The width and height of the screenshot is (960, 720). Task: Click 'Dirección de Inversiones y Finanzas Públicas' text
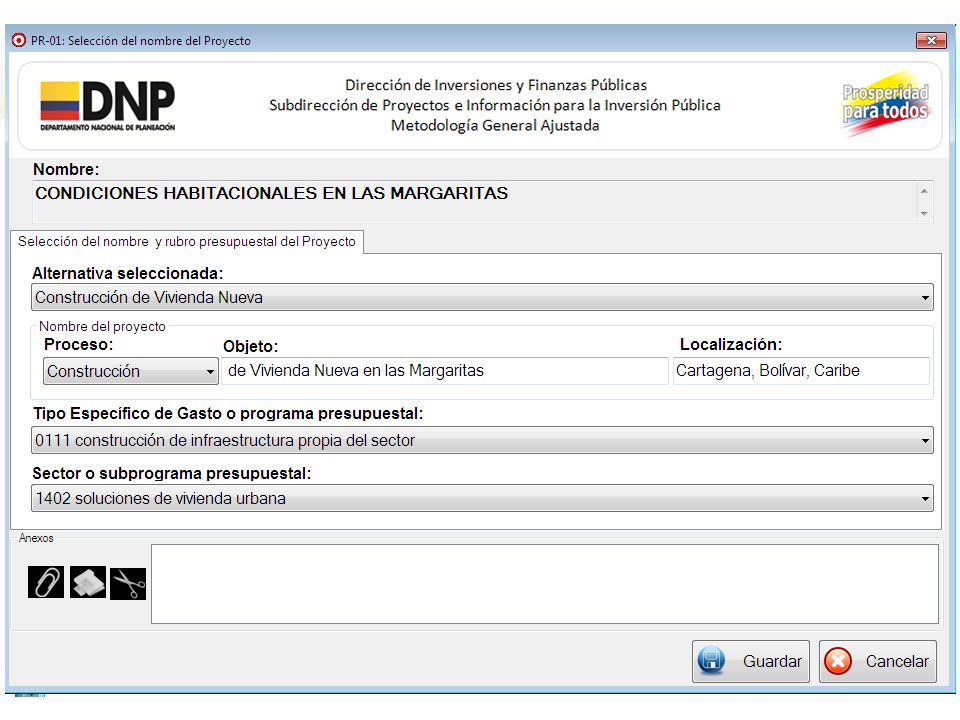coord(496,85)
